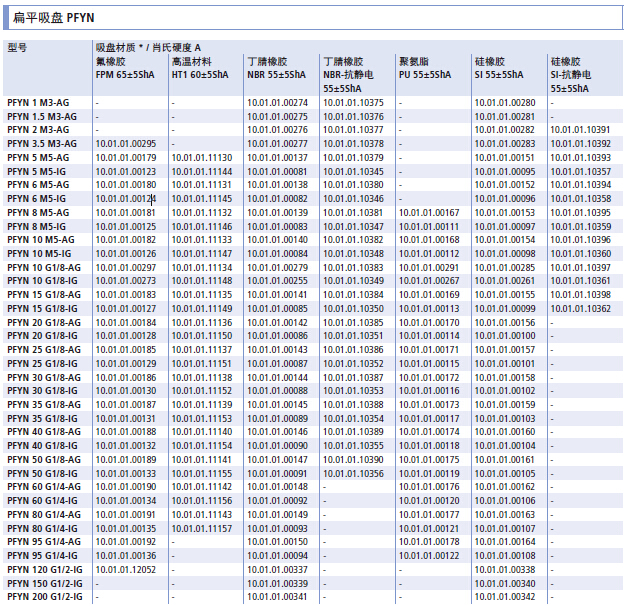Viewport: 640px width, 606px height.
Task: Click part number 10.01.01.10388
Action: (x=353, y=405)
